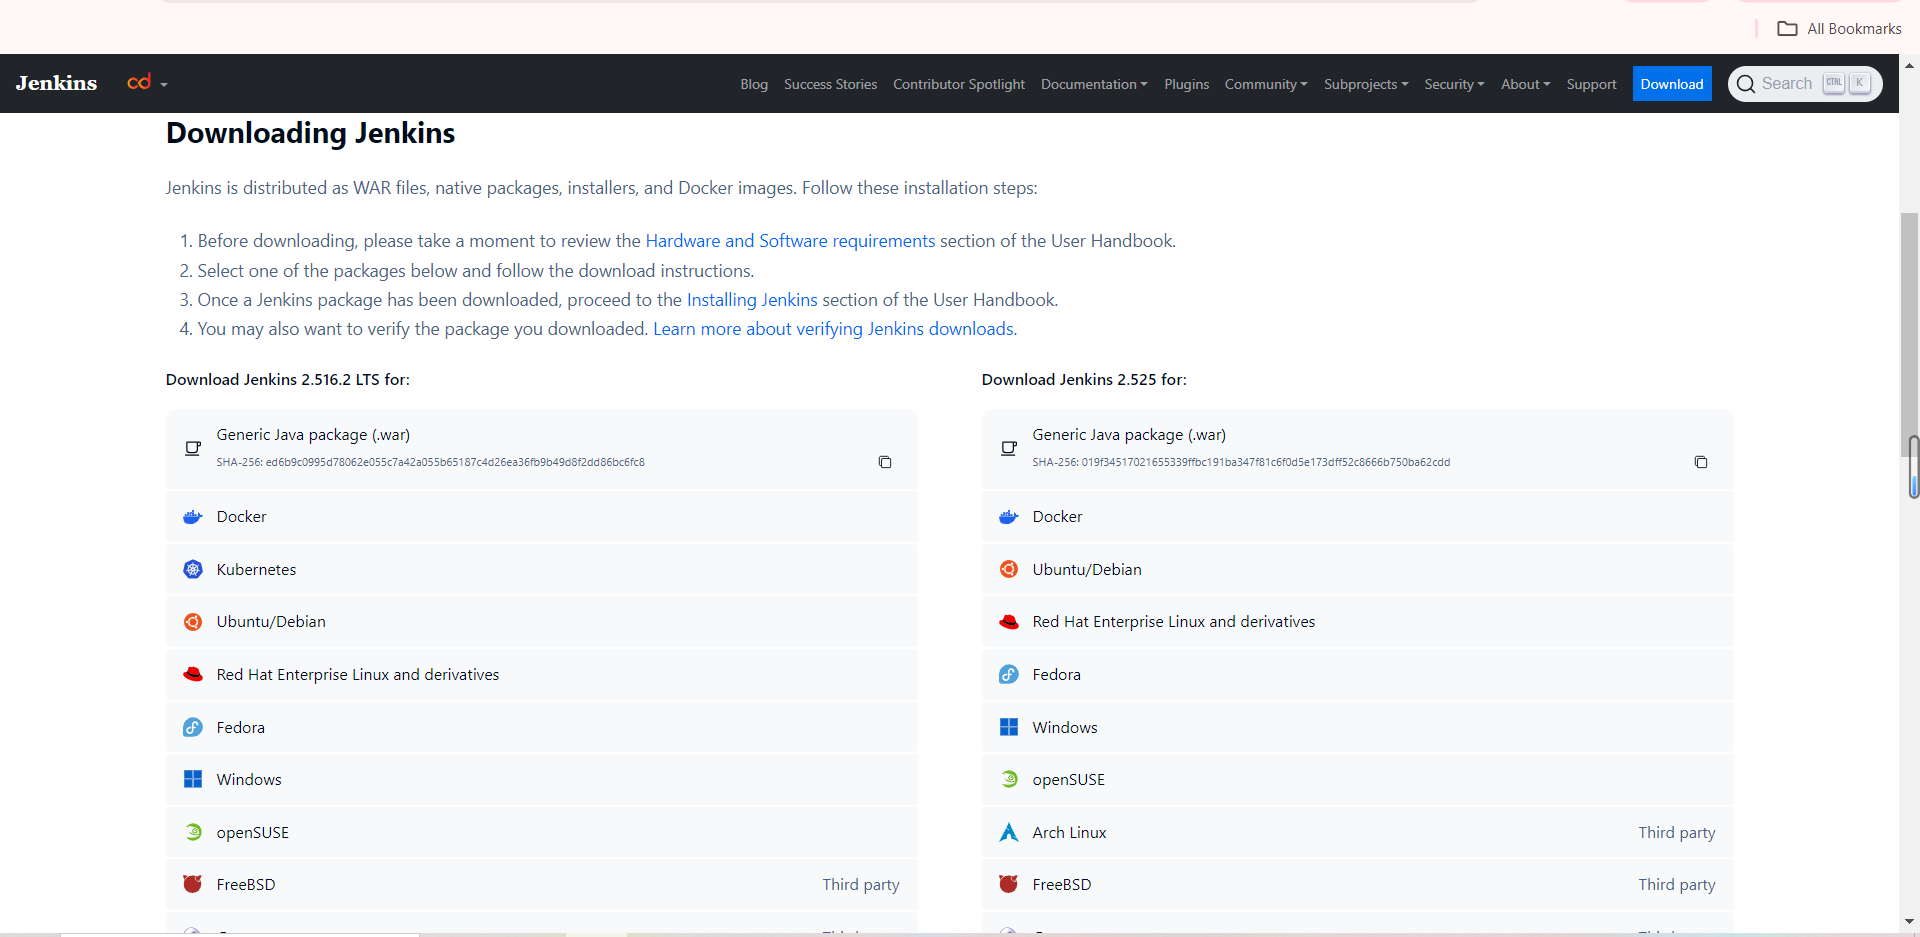The image size is (1920, 937).
Task: Open the Support page
Action: tap(1591, 84)
